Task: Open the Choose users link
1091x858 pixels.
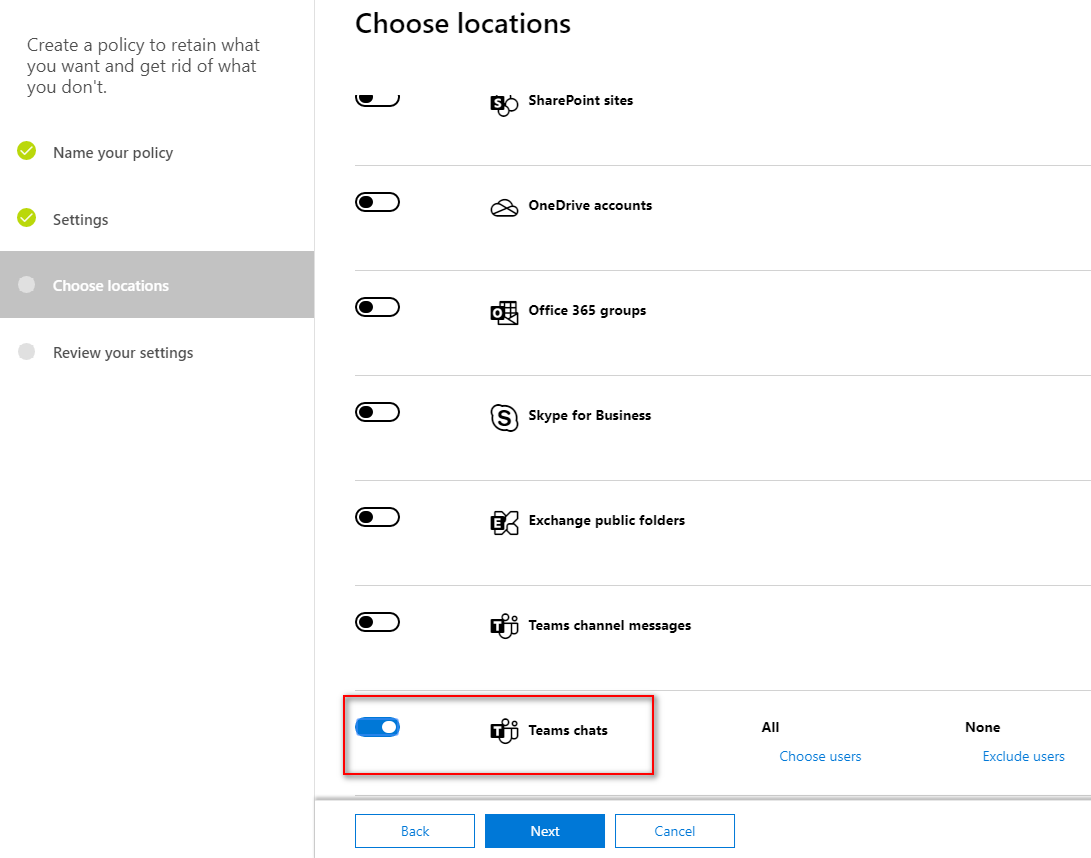Action: click(x=820, y=756)
